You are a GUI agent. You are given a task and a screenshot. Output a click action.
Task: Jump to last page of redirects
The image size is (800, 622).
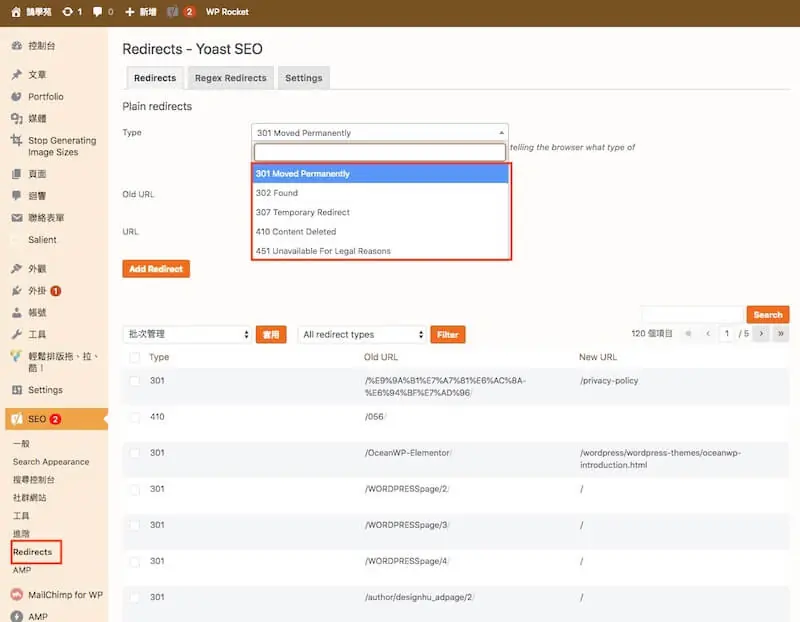click(781, 334)
